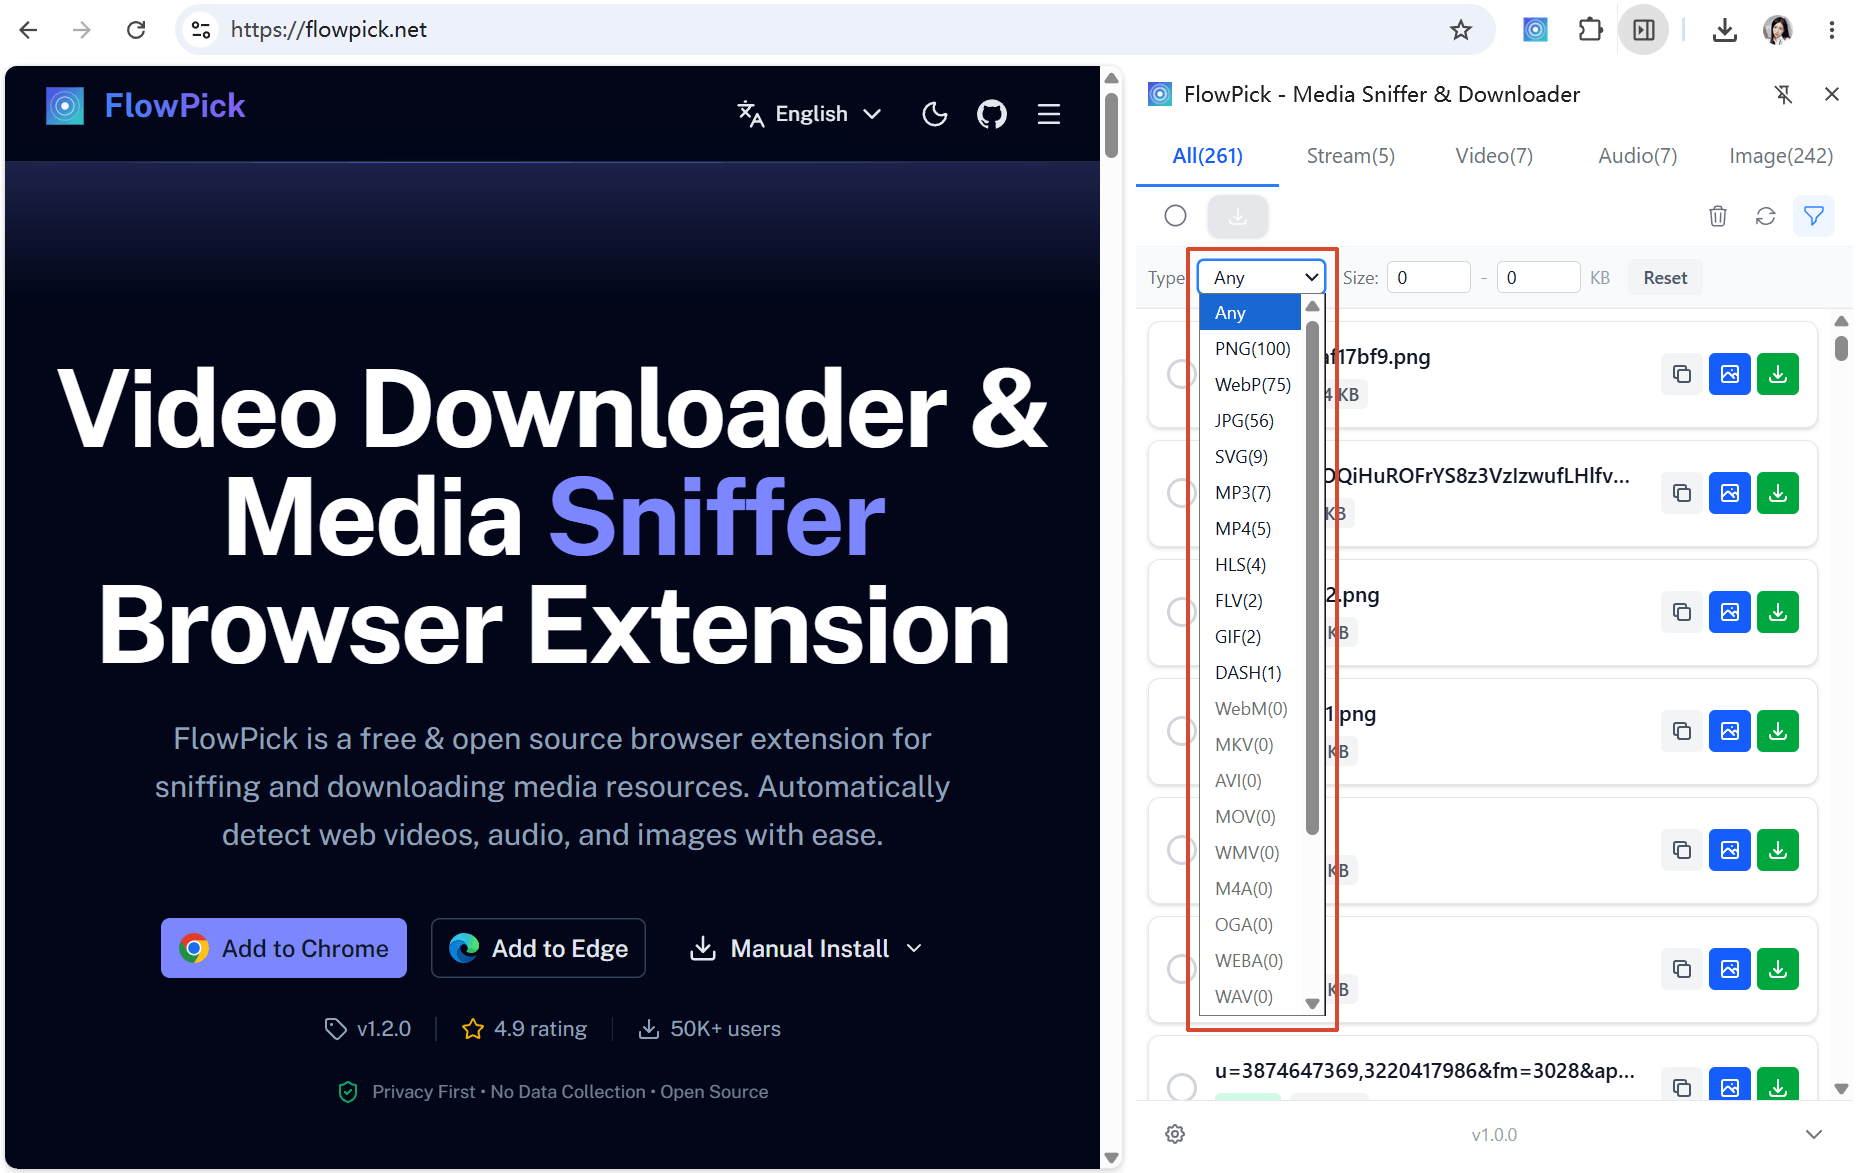Expand the Manual Install dropdown
Screen dimensions: 1856x1173
tap(806, 948)
